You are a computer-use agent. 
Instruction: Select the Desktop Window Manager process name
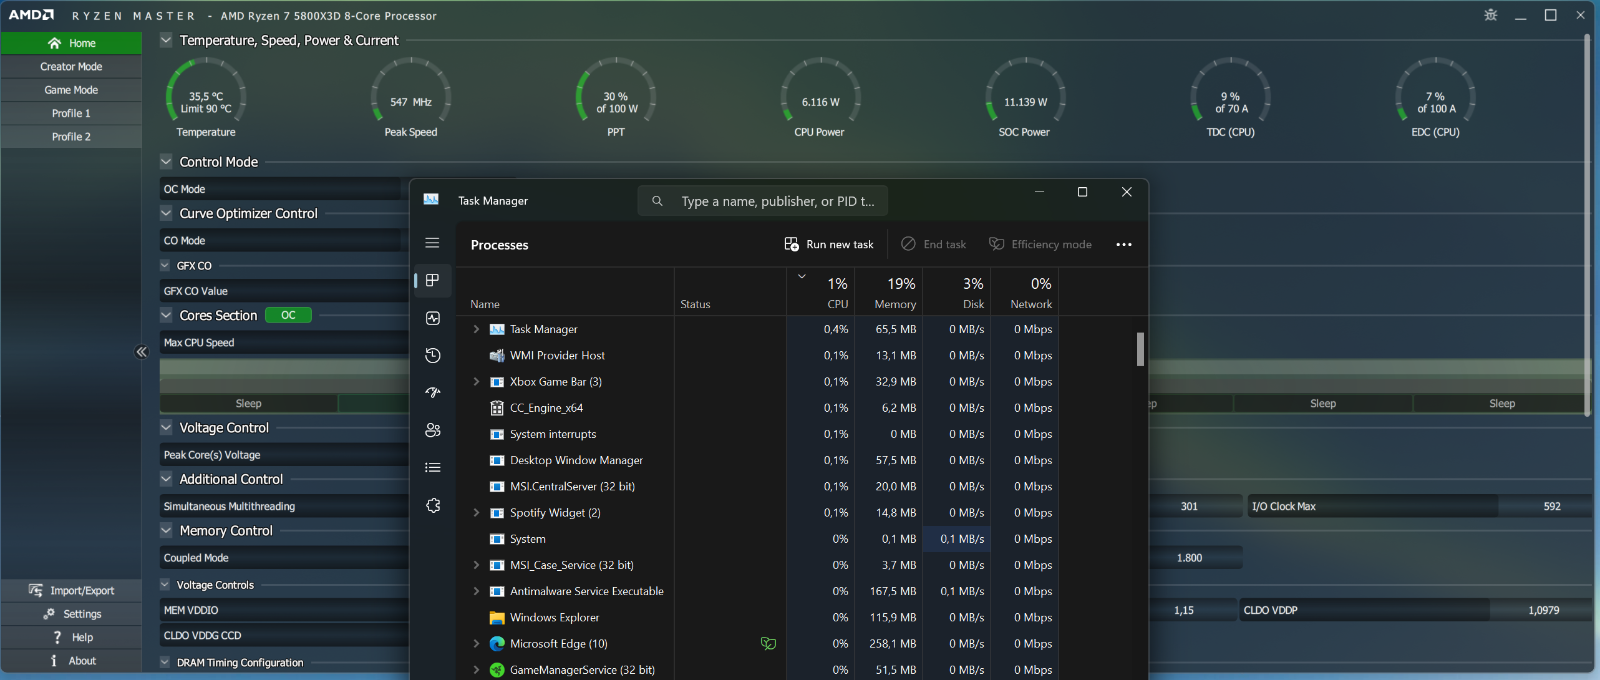click(576, 460)
